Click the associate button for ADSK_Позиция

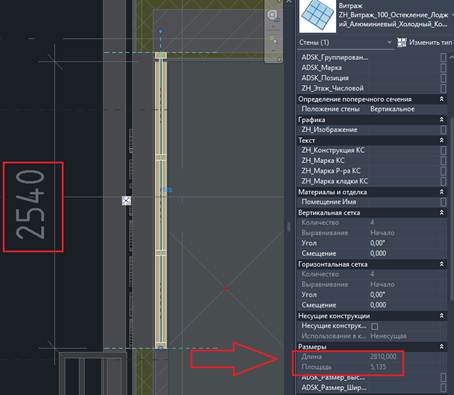[443, 78]
